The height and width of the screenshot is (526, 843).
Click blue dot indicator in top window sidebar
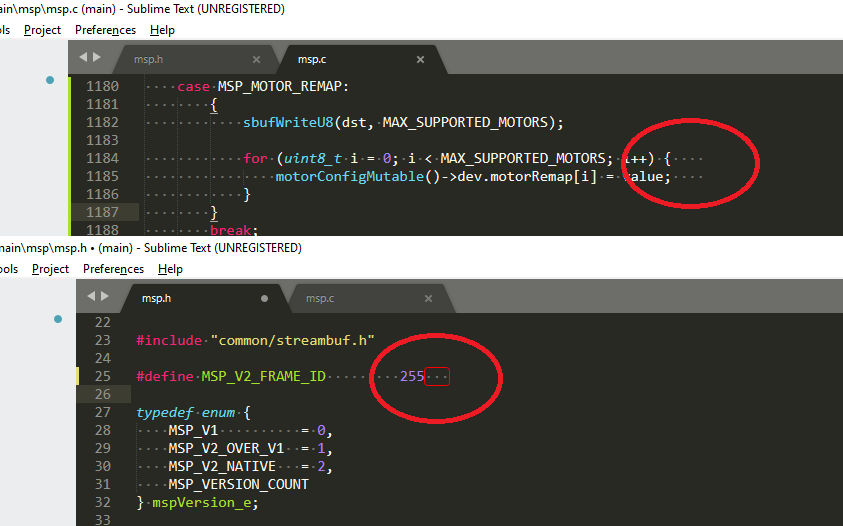50,80
